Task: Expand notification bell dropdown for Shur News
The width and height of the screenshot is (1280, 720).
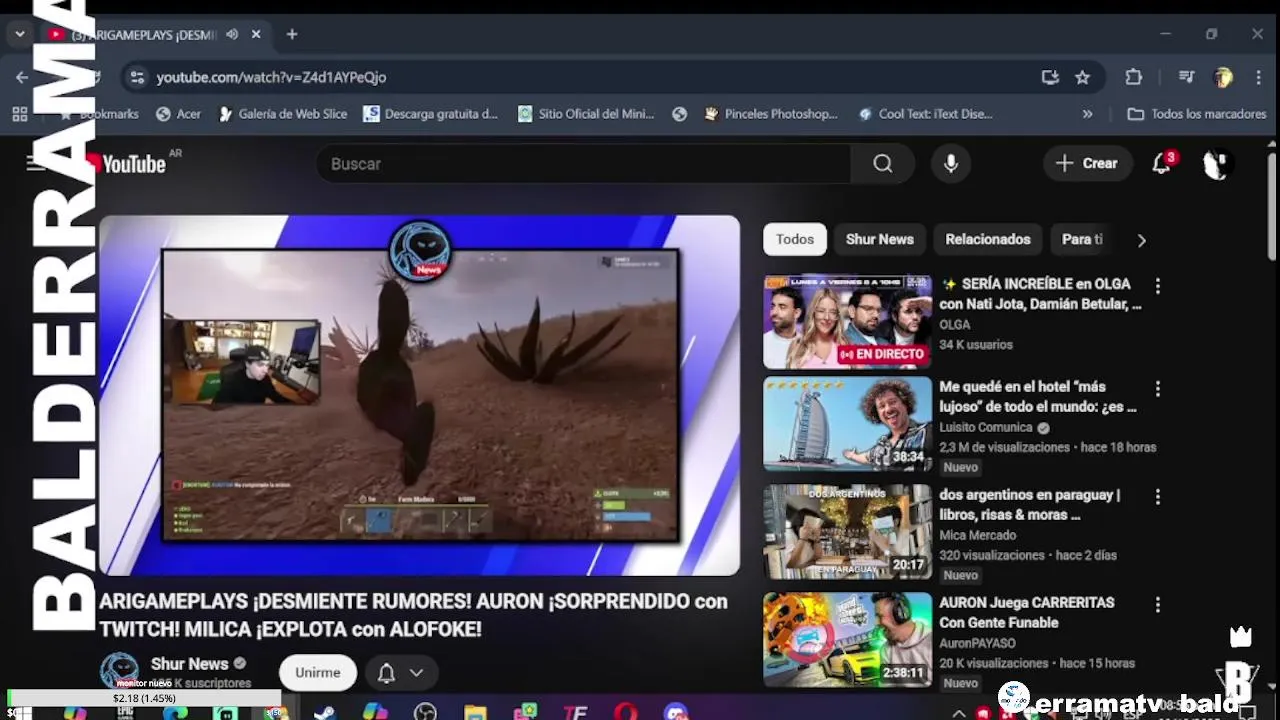Action: coord(401,673)
